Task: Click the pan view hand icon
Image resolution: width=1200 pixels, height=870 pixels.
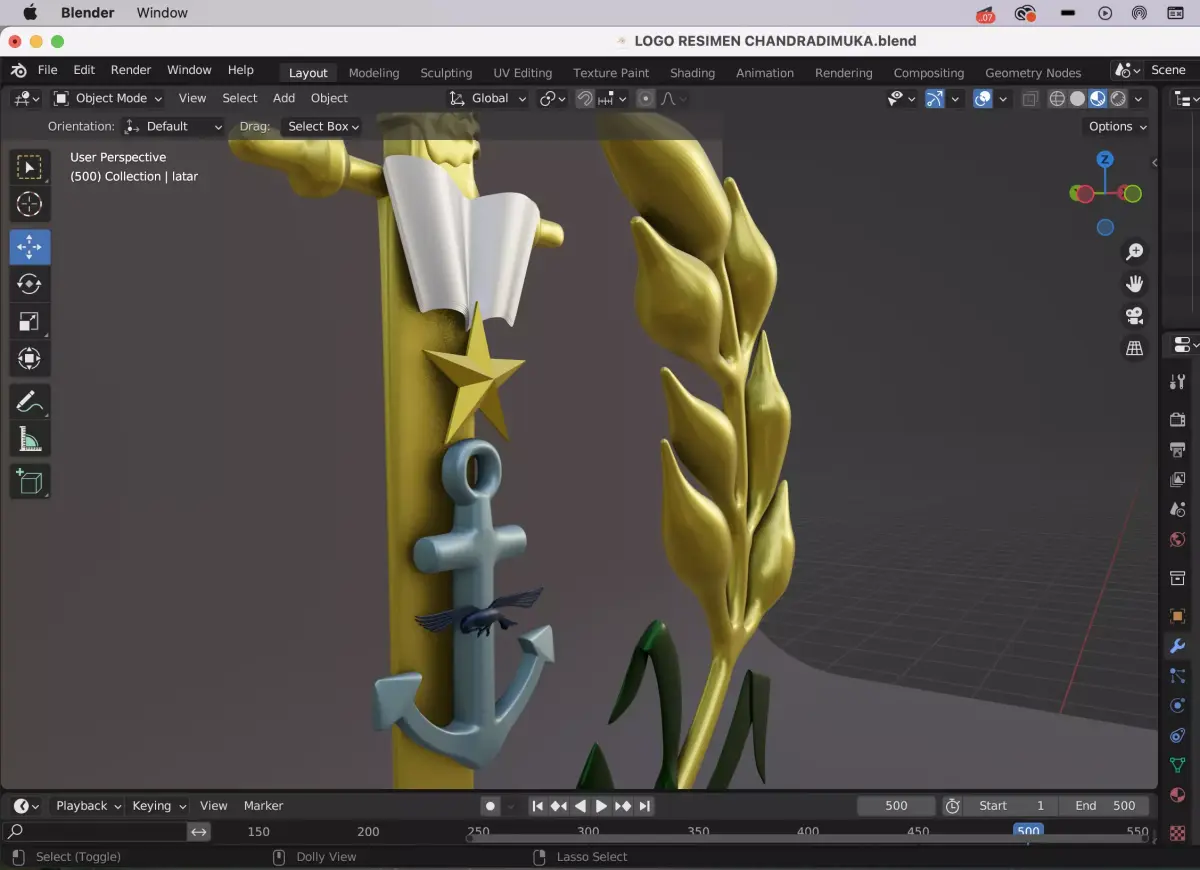Action: [1134, 284]
